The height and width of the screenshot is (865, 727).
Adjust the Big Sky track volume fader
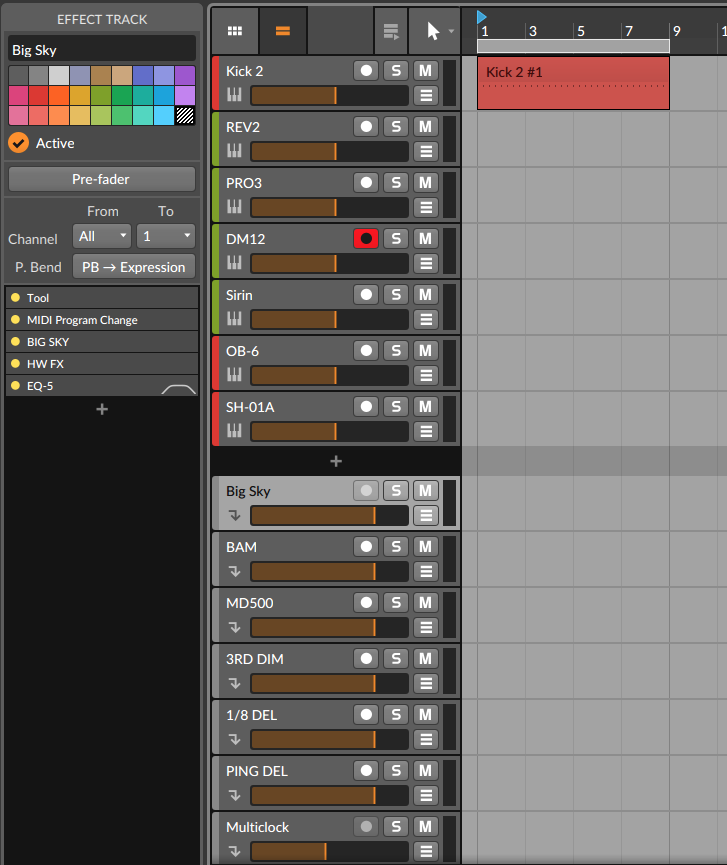[x=329, y=516]
